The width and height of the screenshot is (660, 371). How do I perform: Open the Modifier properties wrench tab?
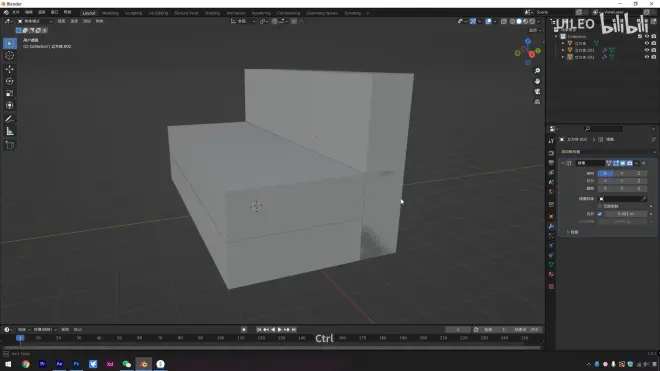551,226
